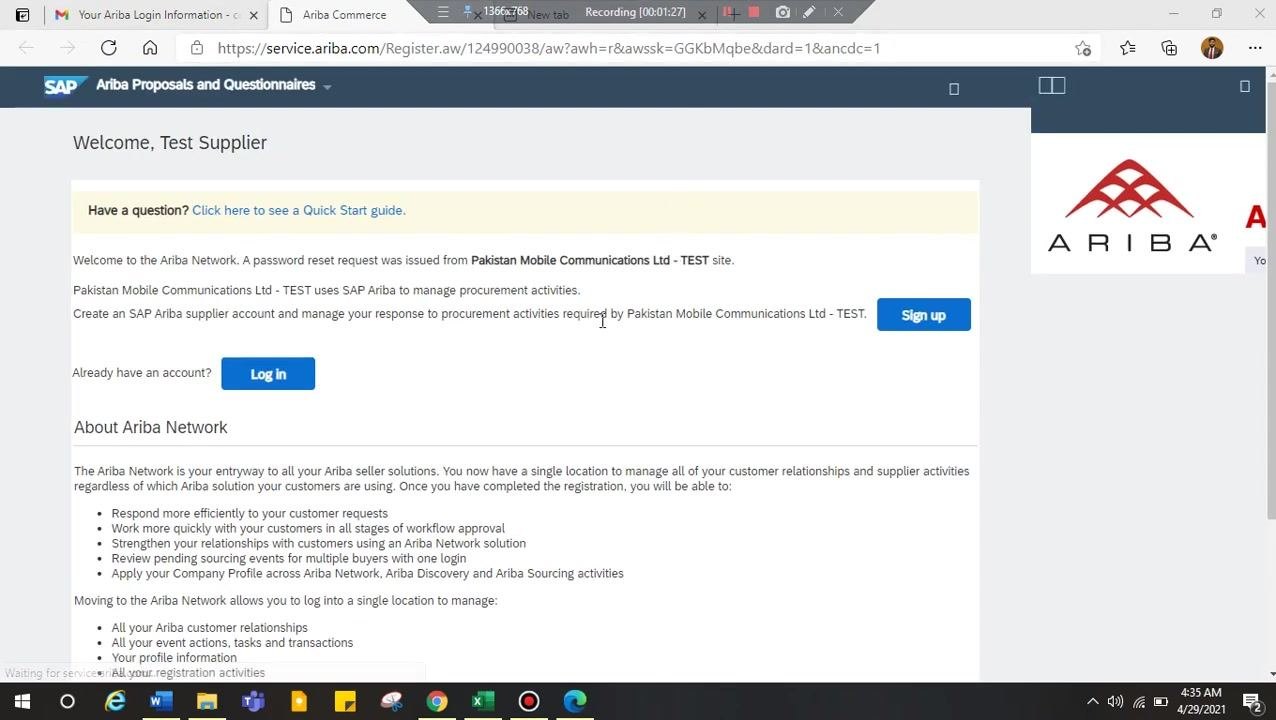Open the Collections icon in Edge
This screenshot has width=1276, height=720.
[1169, 48]
